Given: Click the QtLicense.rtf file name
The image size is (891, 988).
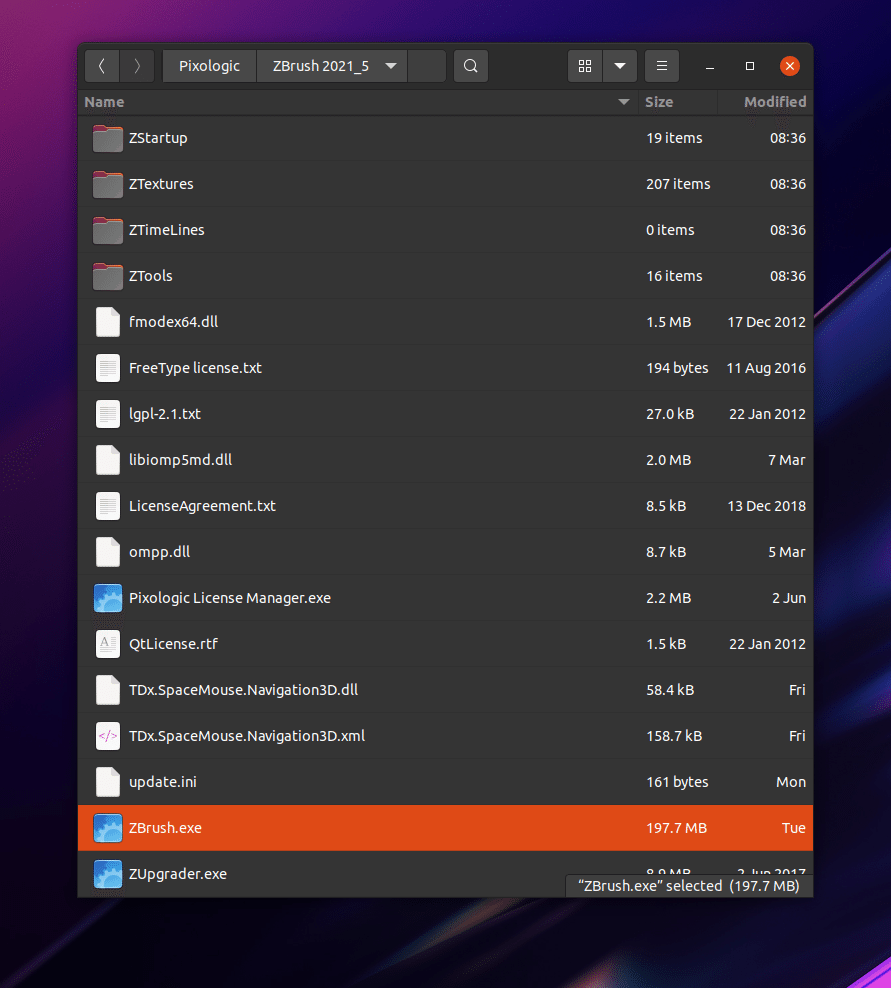Looking at the screenshot, I should coord(173,644).
